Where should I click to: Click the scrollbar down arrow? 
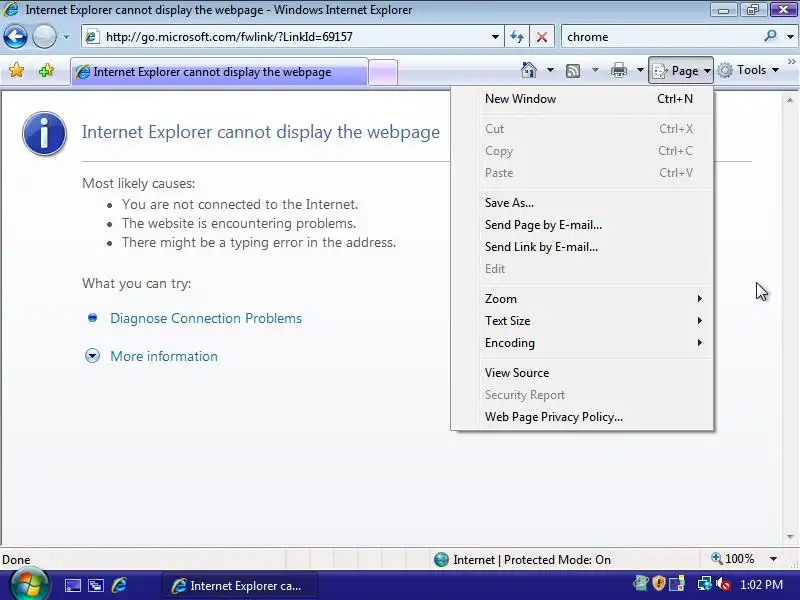[x=790, y=537]
